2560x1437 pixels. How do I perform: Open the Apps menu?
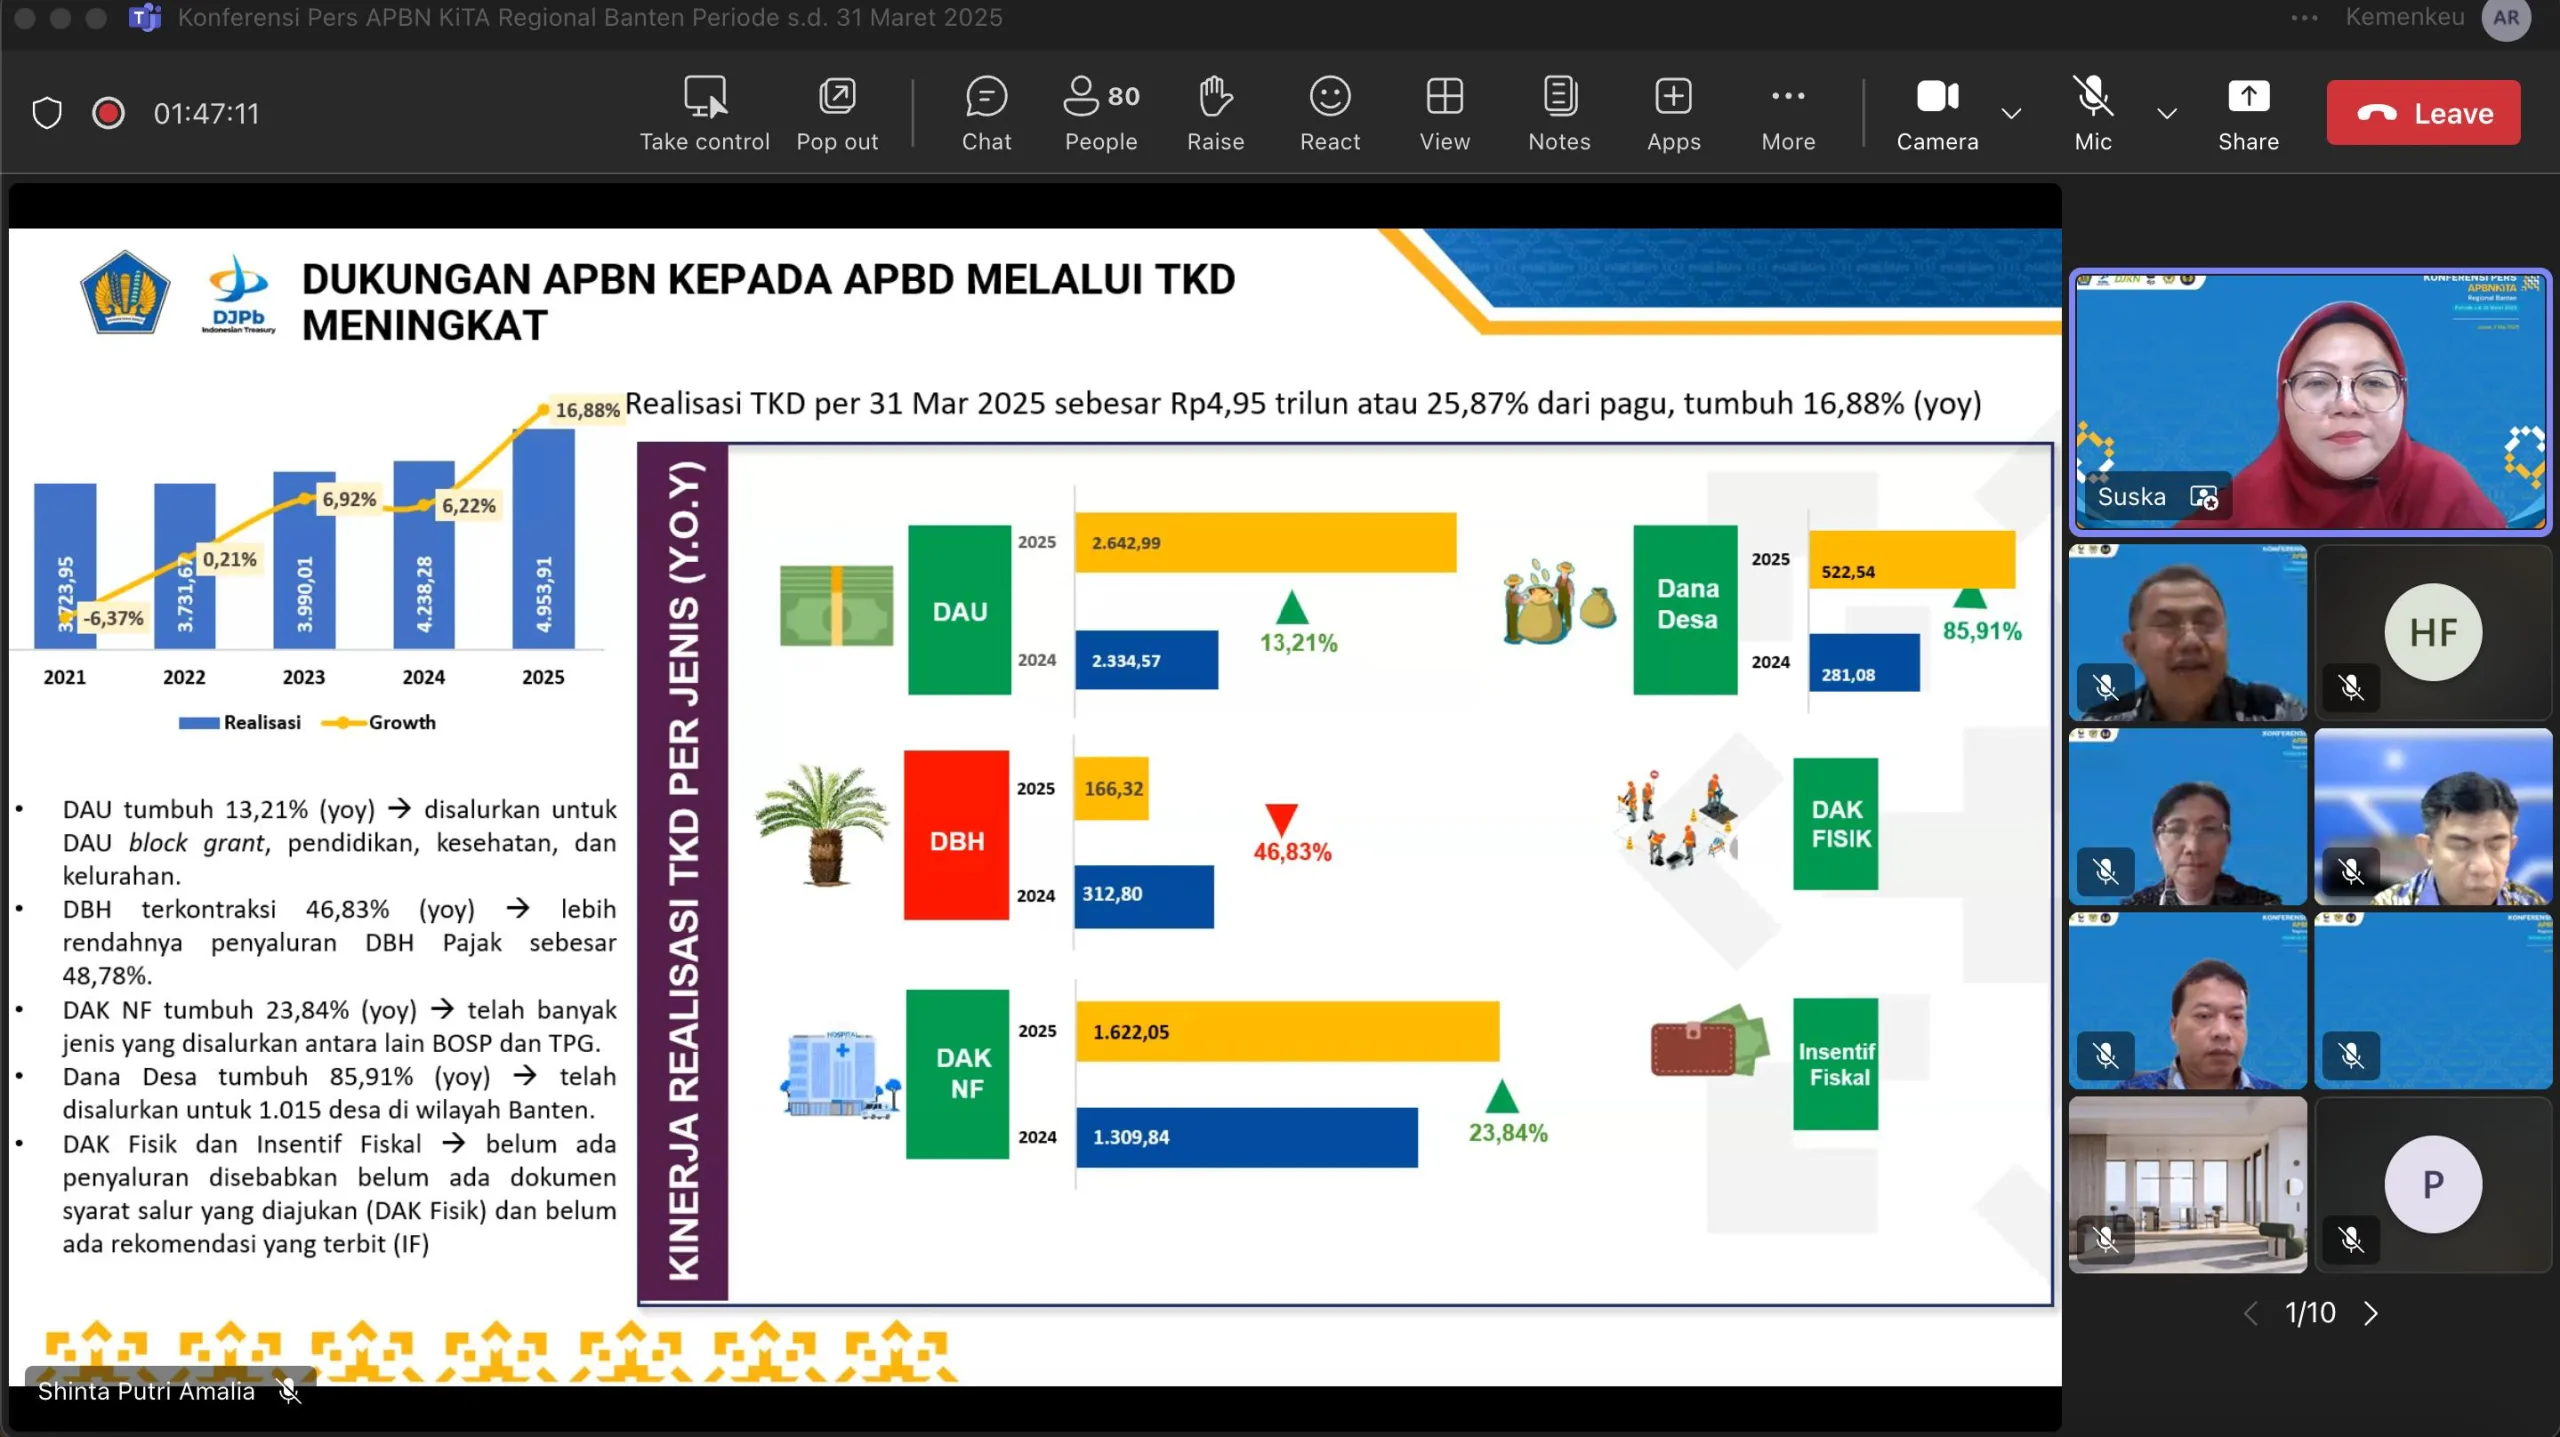1673,113
